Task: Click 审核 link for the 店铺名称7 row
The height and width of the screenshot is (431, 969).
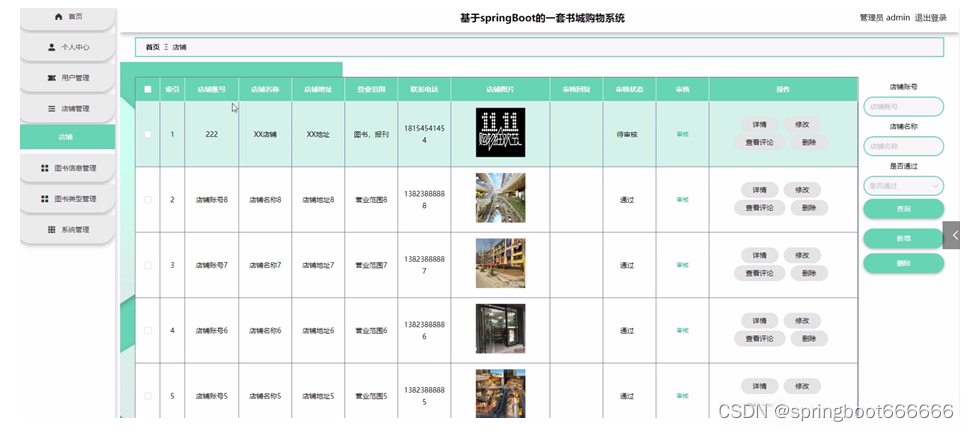Action: [x=682, y=265]
